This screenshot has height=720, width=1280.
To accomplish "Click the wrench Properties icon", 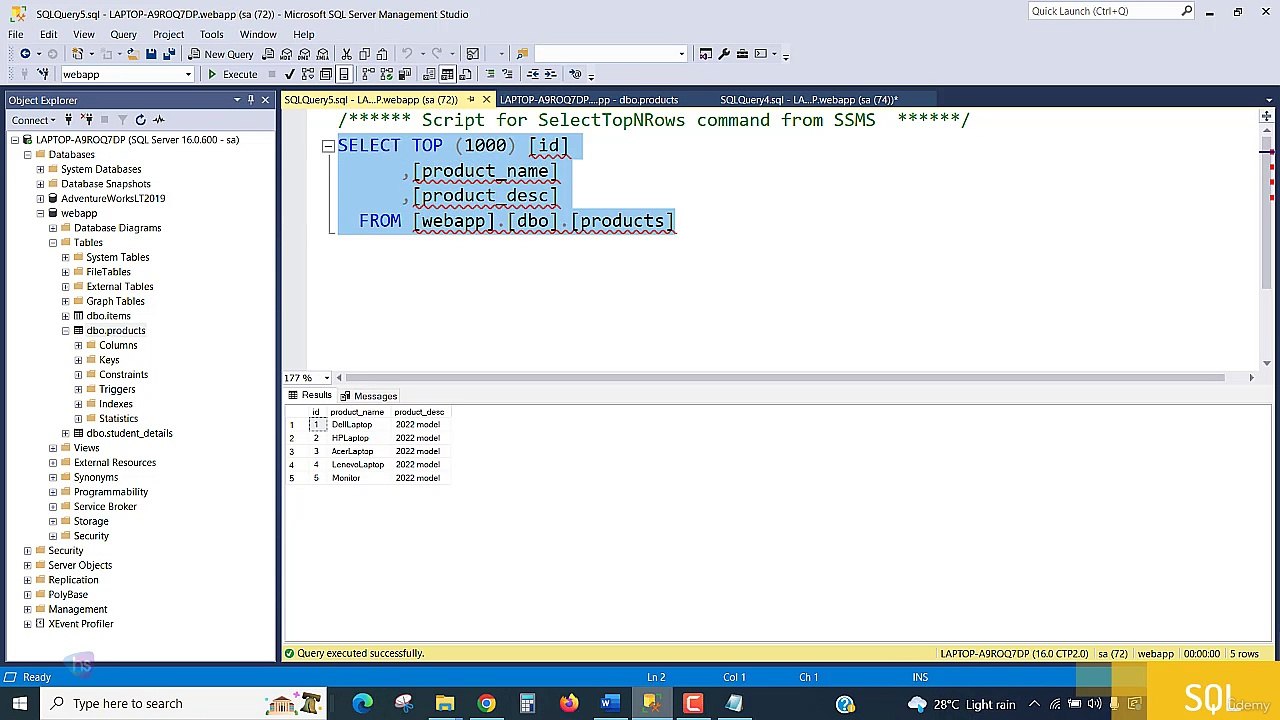I will click(724, 54).
